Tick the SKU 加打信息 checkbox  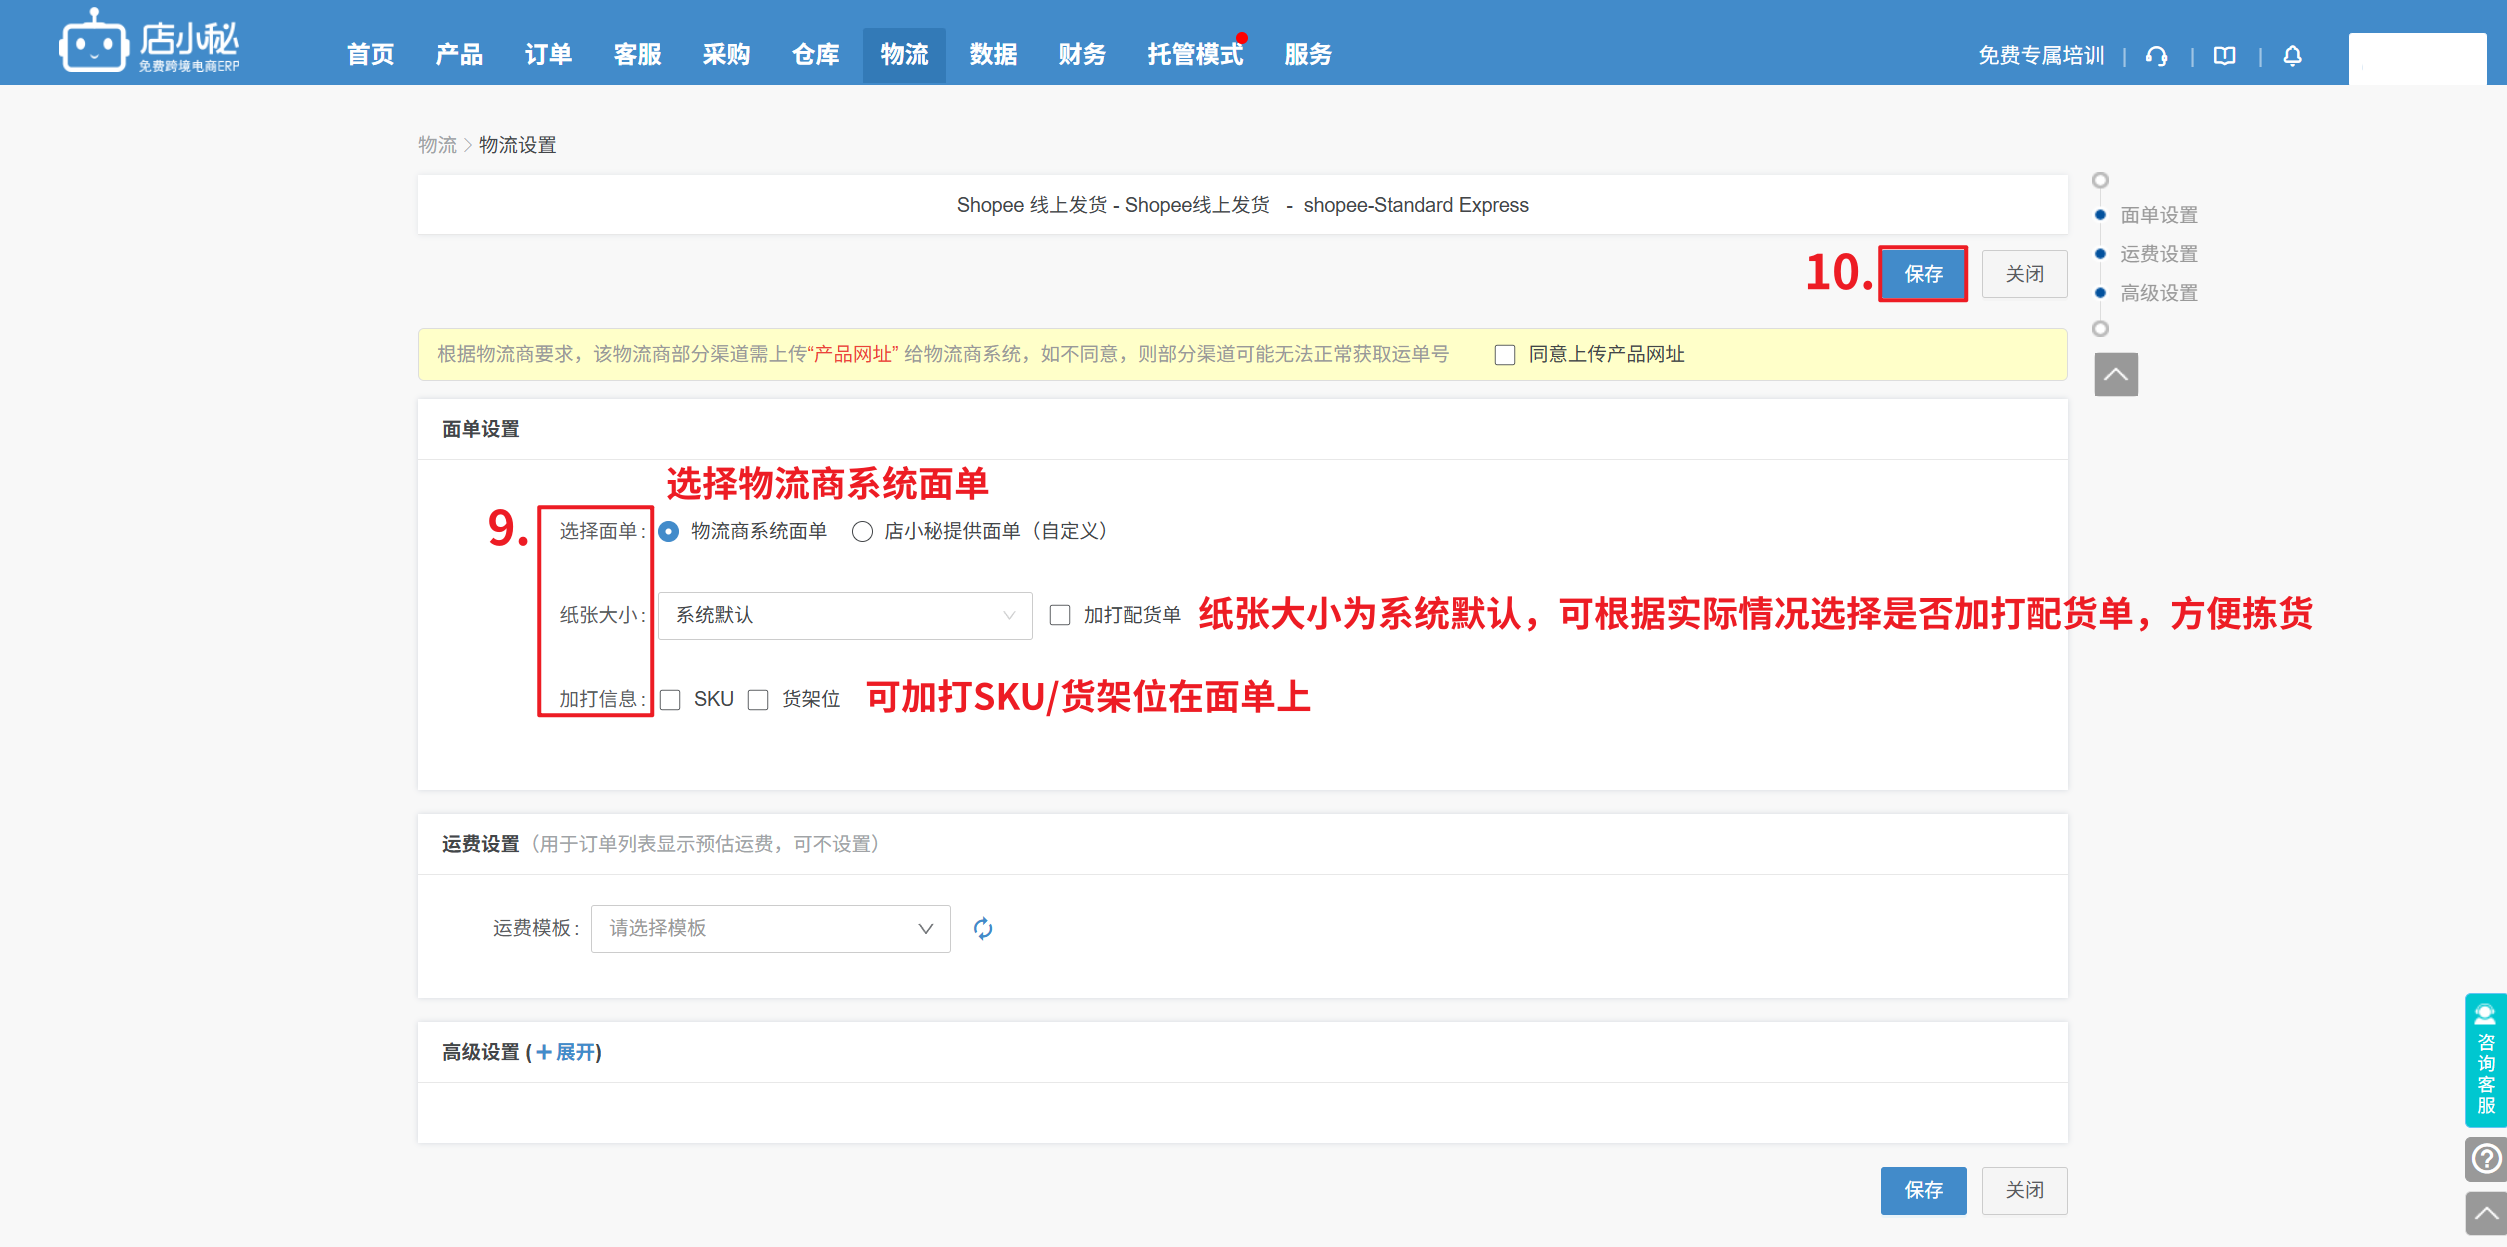coord(671,700)
